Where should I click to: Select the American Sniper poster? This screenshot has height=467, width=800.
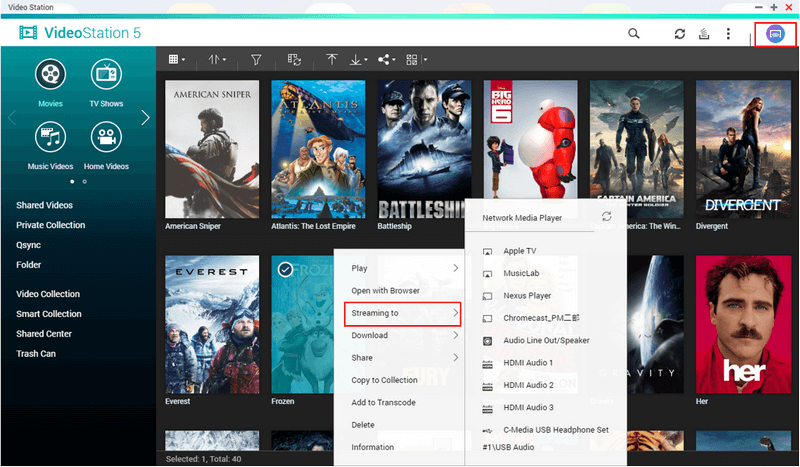(212, 149)
